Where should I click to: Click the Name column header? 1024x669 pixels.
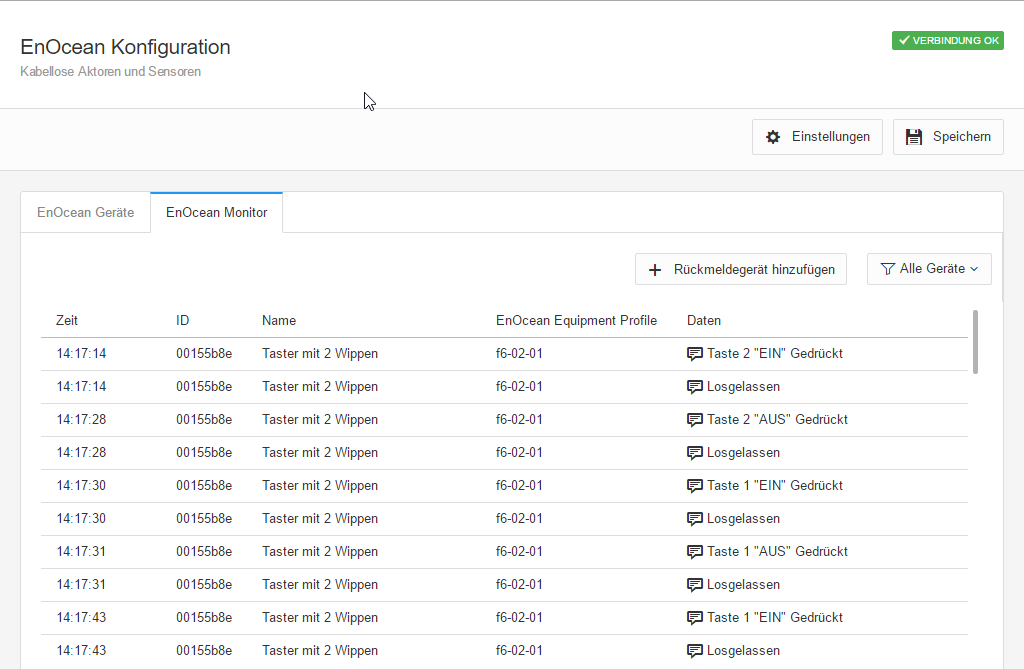(x=279, y=321)
